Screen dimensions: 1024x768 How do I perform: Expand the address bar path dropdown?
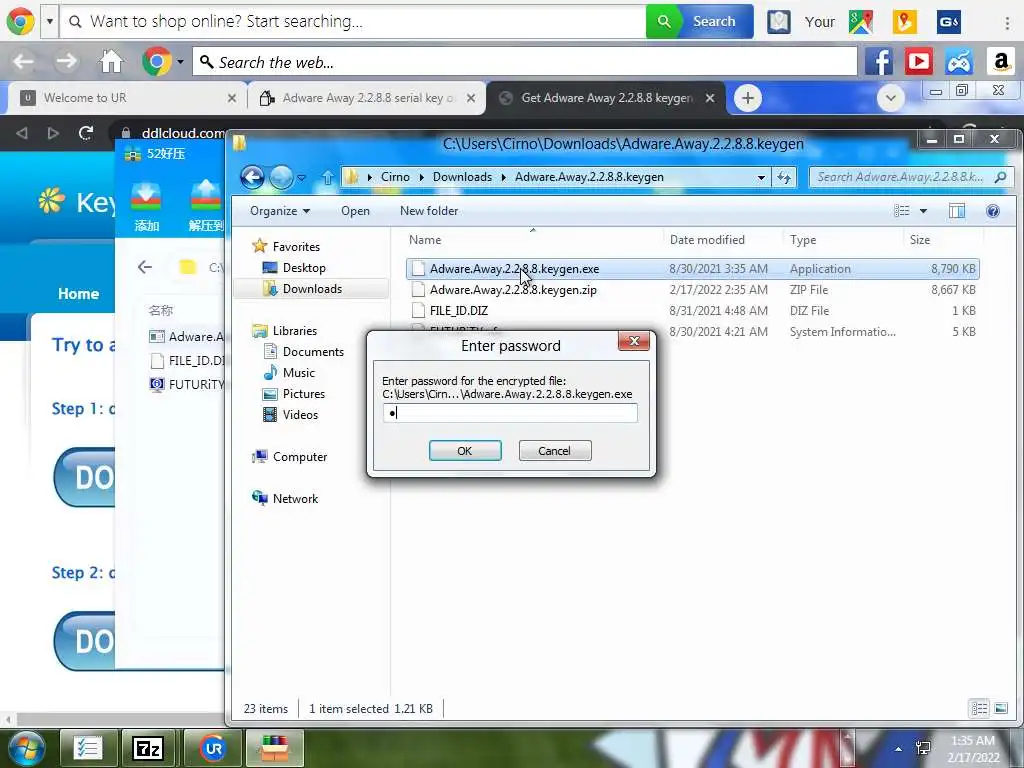761,177
